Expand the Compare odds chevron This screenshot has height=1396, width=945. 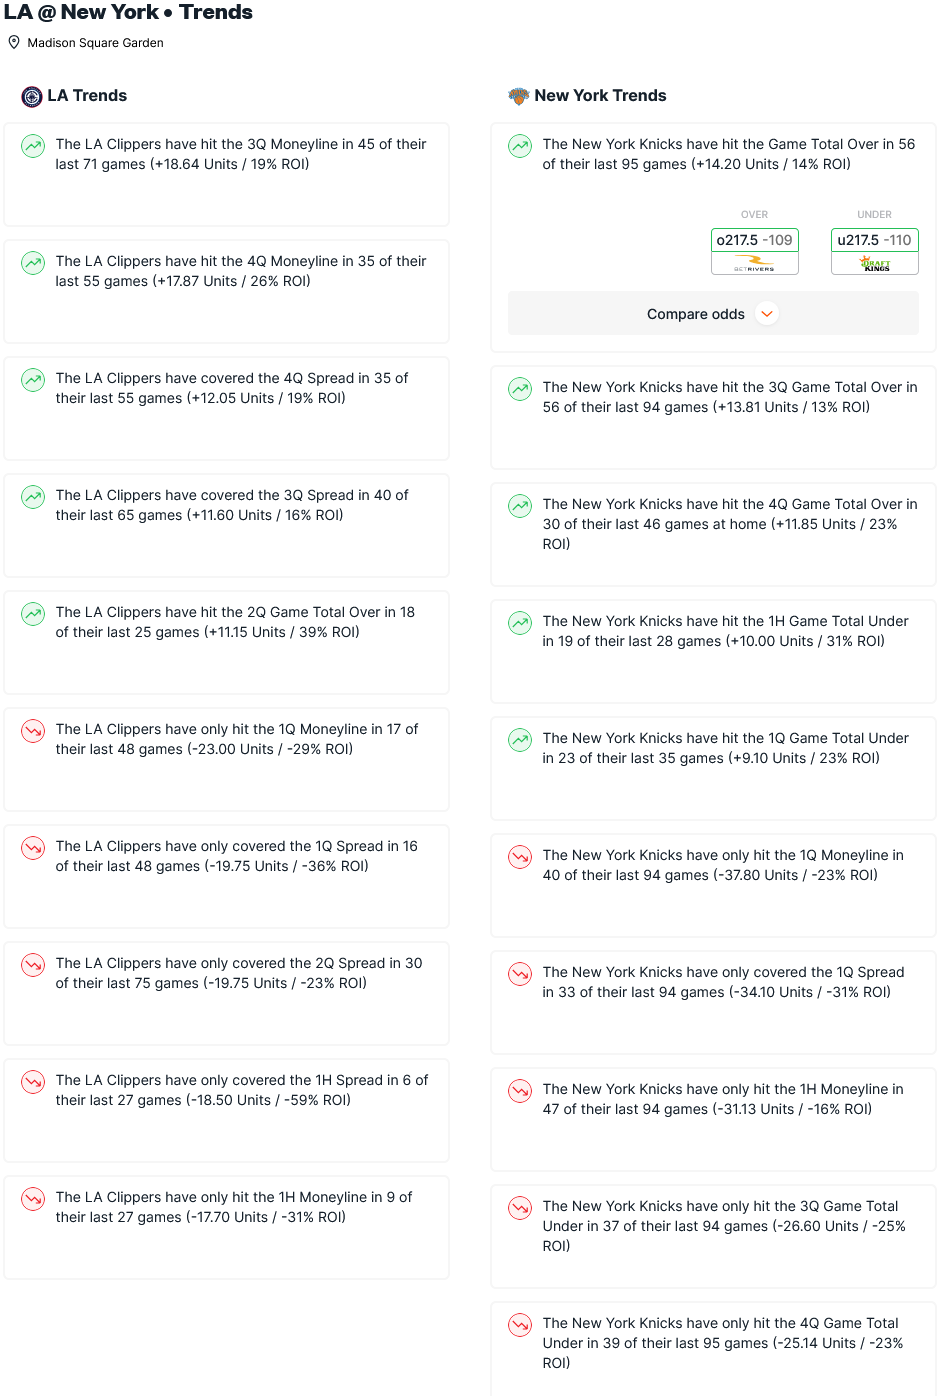767,314
